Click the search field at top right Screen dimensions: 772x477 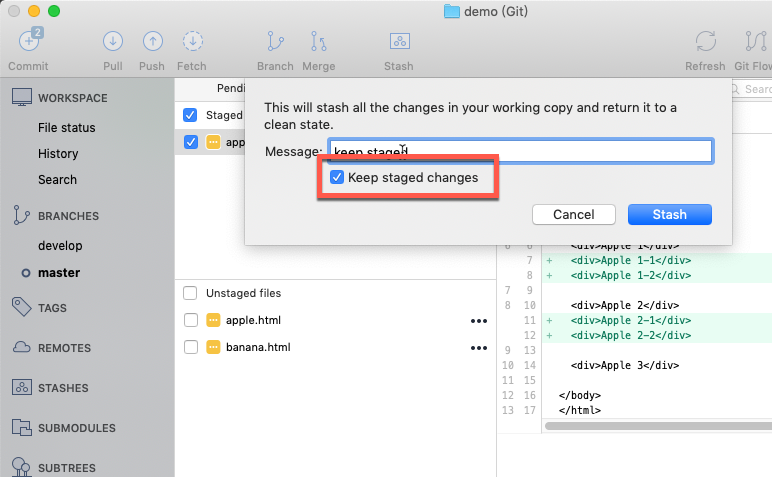[752, 89]
